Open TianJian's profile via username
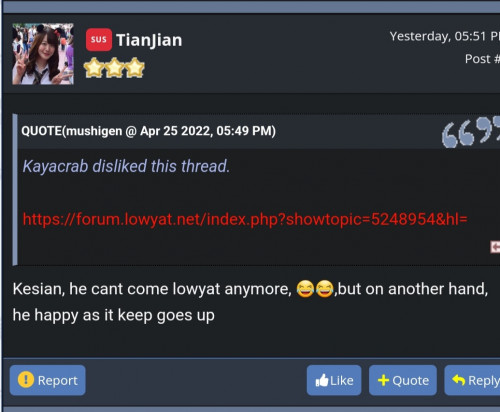This screenshot has width=500, height=412. pos(149,40)
